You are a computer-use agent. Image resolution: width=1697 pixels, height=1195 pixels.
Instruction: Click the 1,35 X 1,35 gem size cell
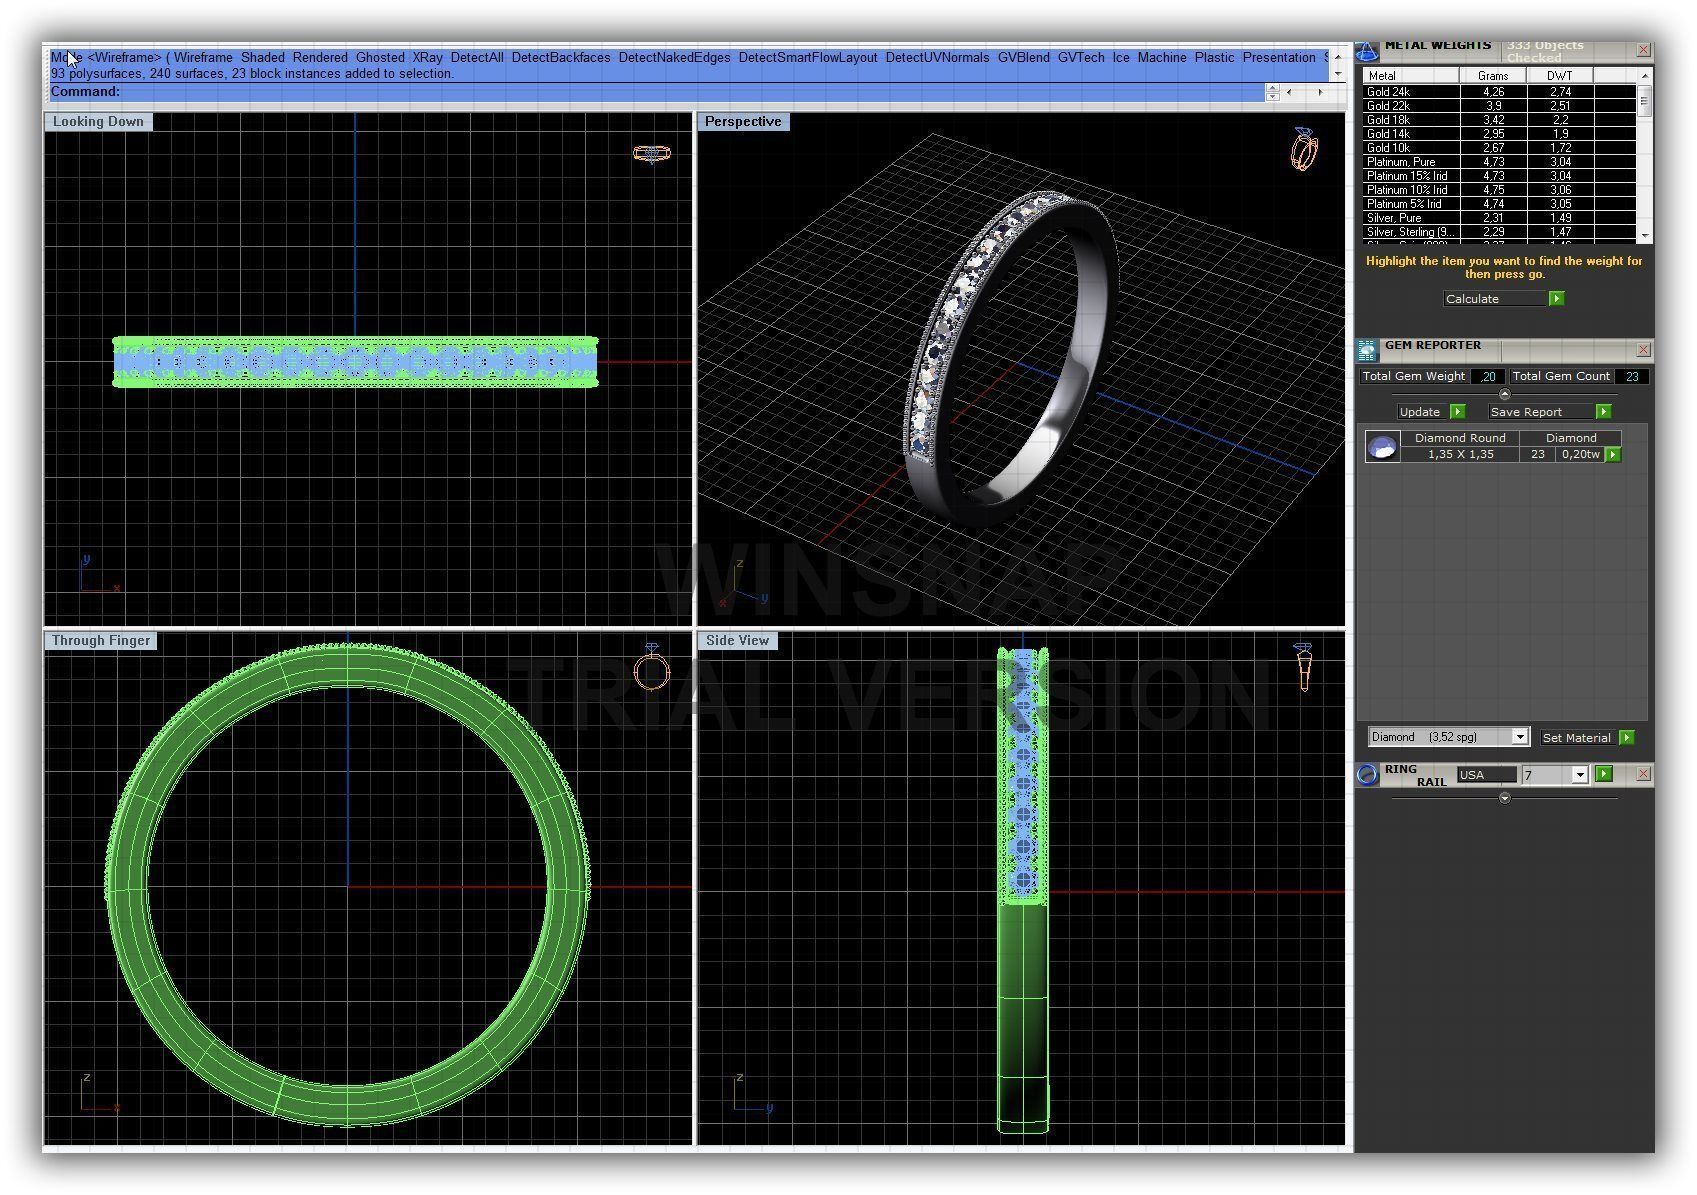(1460, 455)
